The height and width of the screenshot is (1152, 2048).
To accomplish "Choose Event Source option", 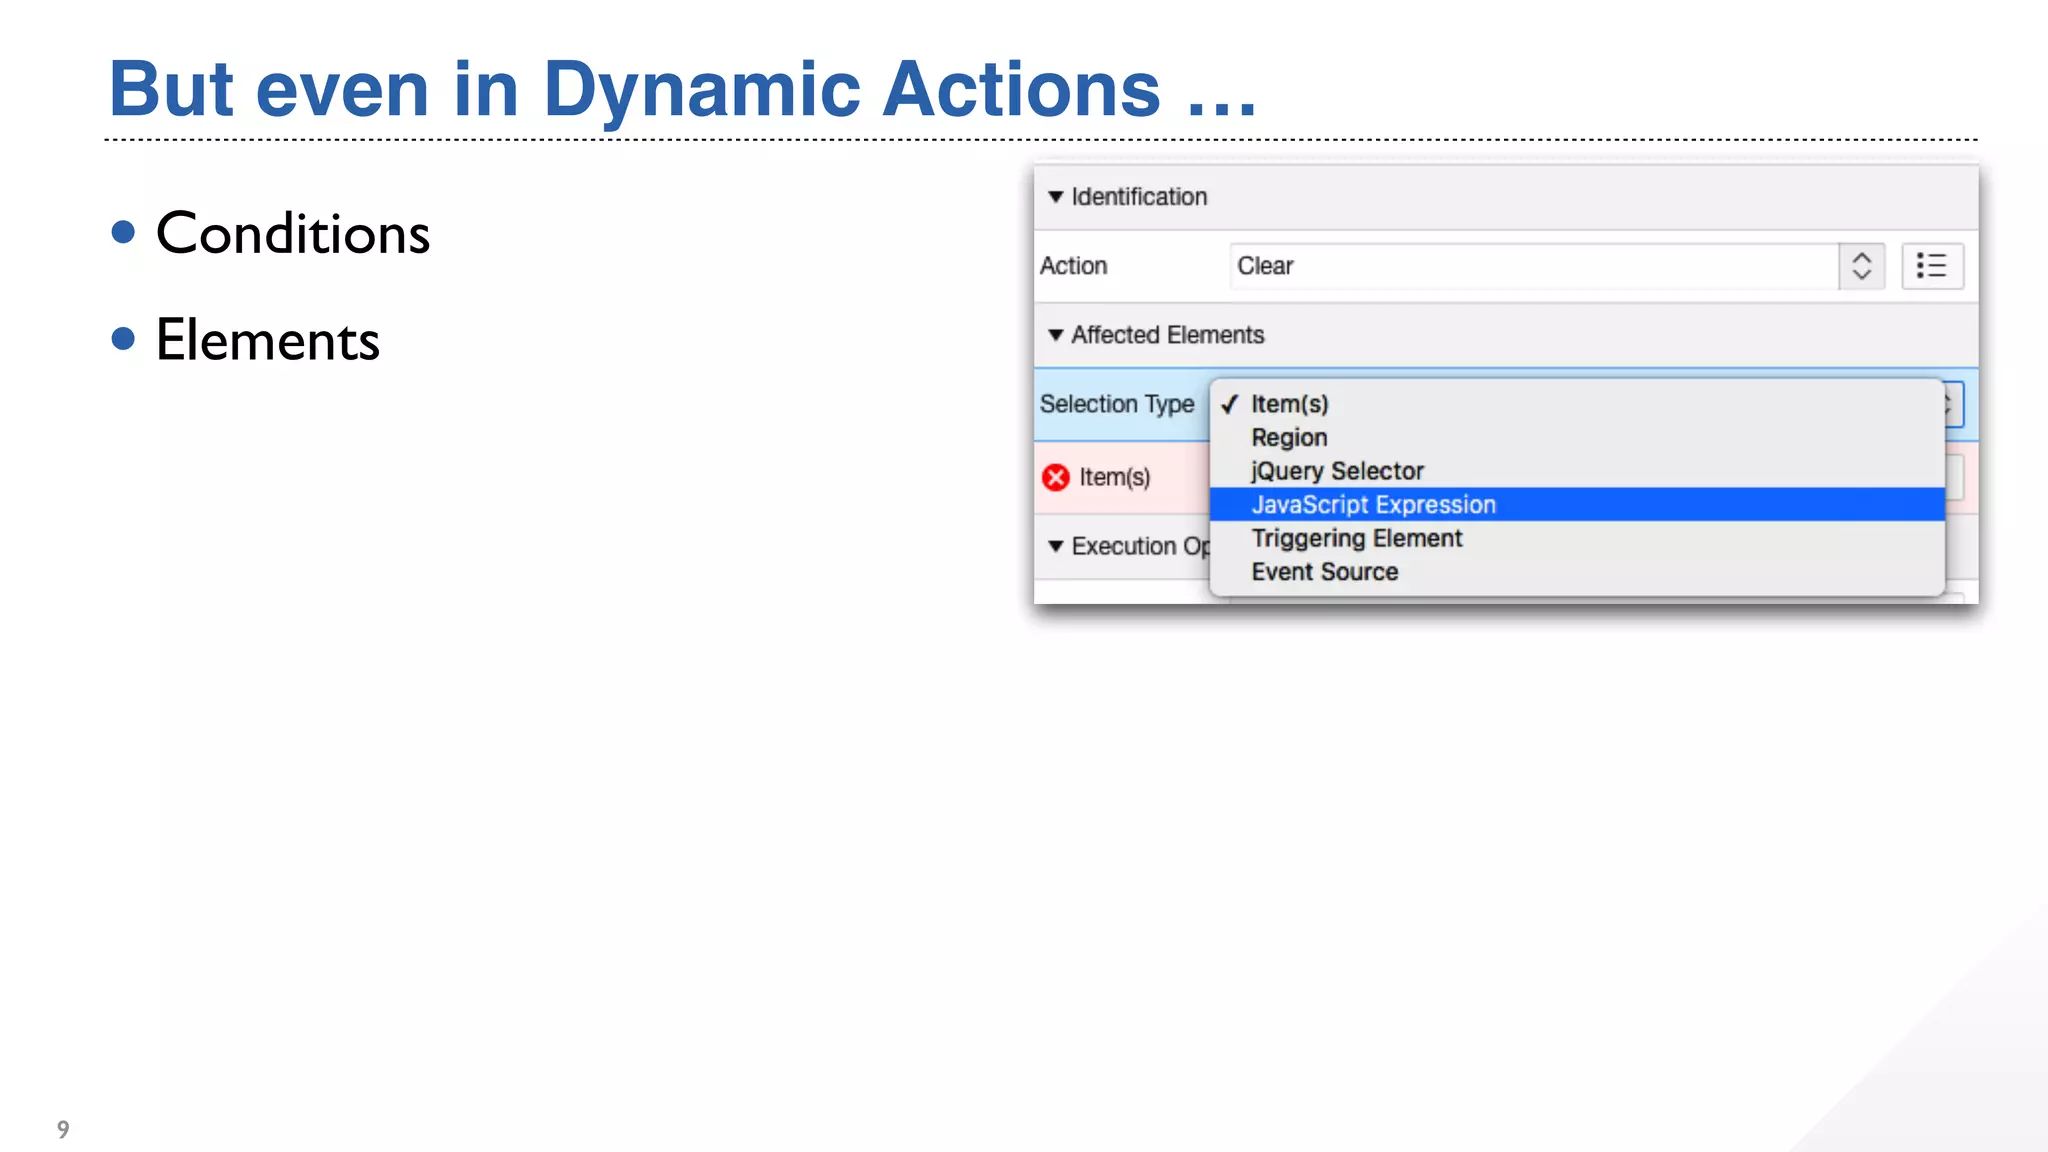I will click(x=1577, y=572).
